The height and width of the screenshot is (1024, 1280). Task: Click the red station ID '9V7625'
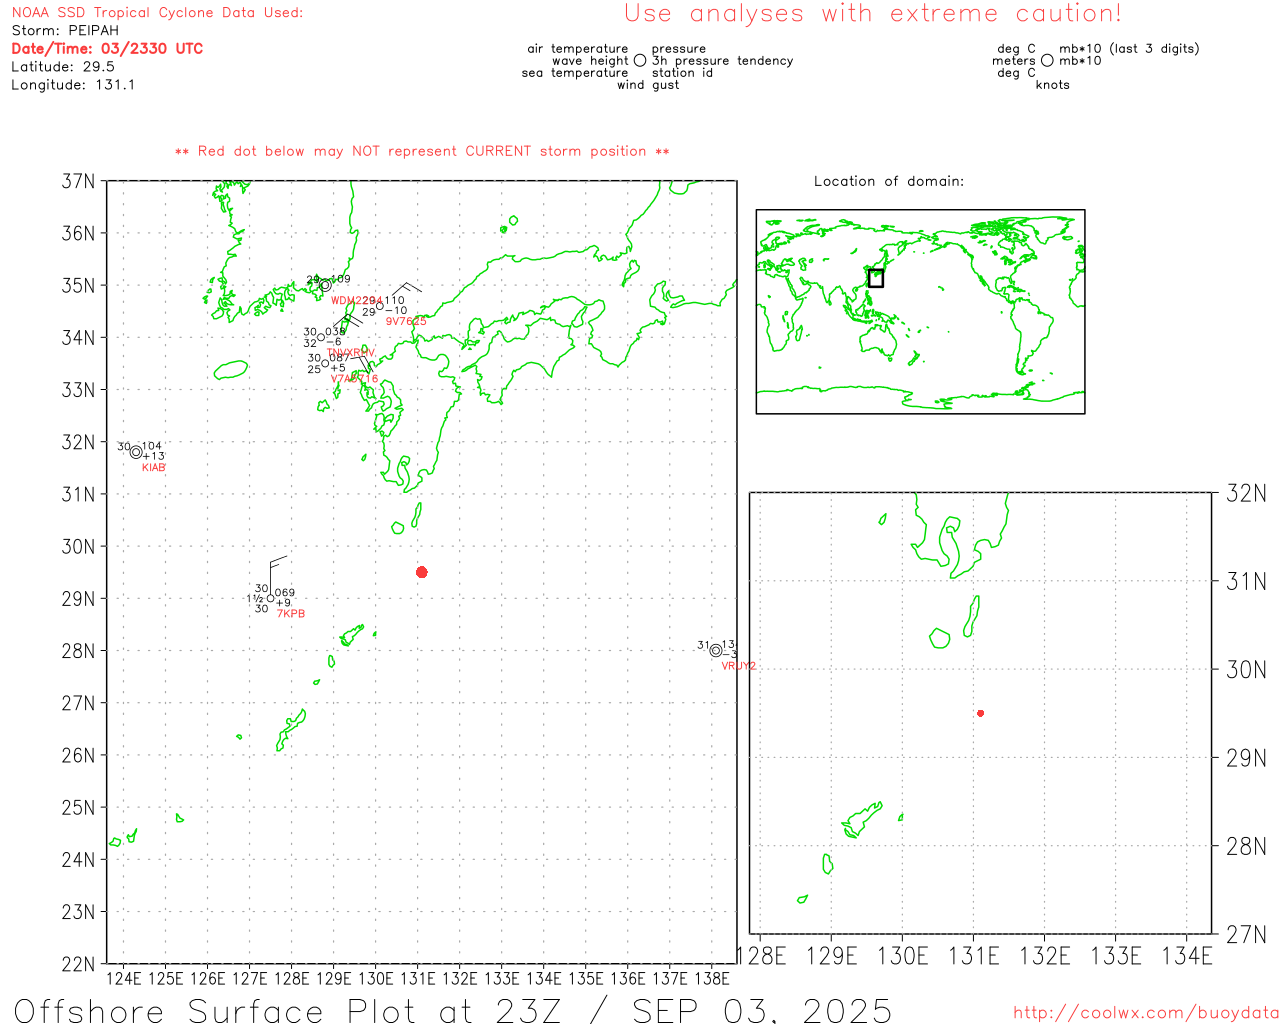click(406, 322)
